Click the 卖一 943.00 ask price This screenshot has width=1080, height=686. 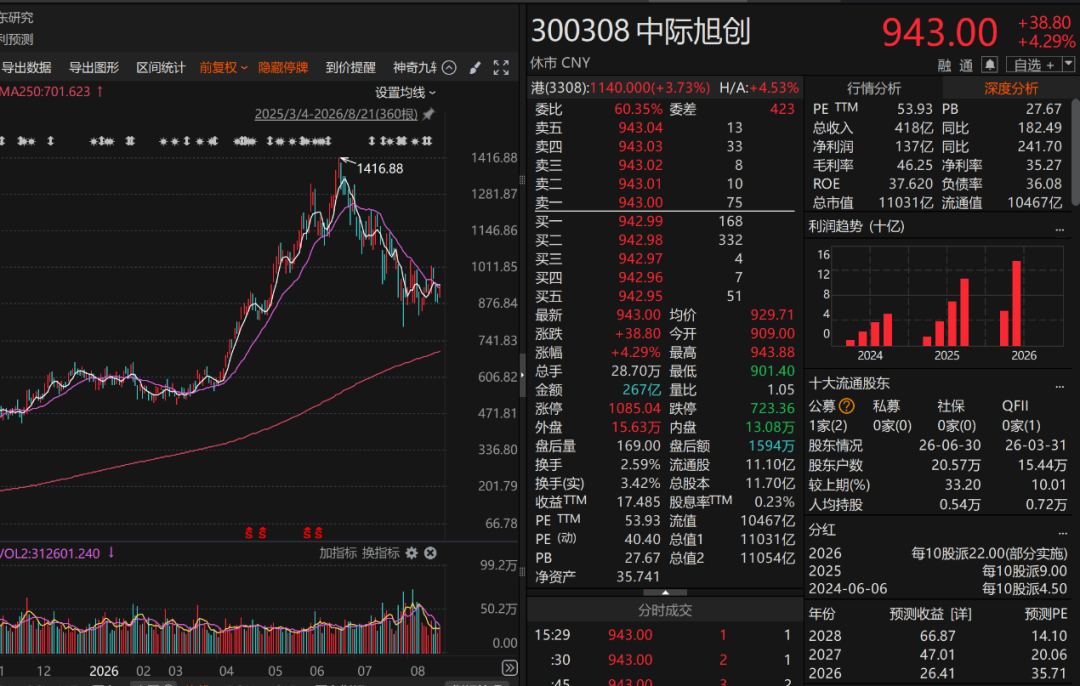click(x=641, y=202)
